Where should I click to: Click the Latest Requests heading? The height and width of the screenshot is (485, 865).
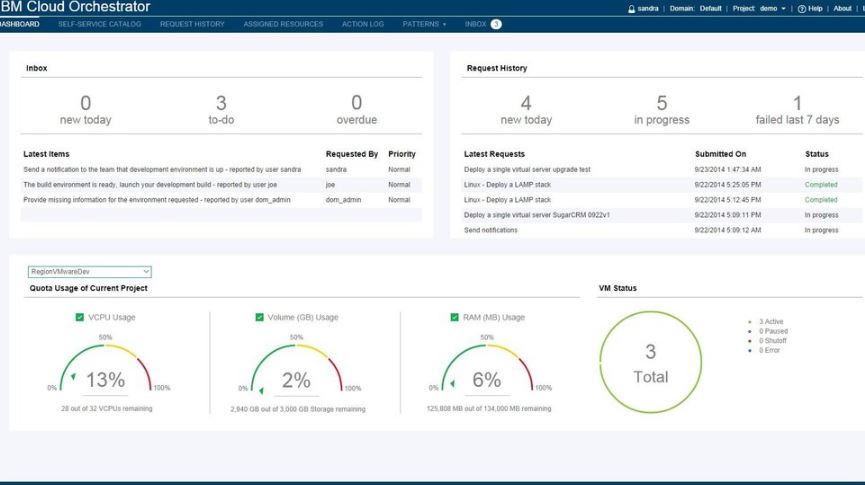(x=494, y=154)
